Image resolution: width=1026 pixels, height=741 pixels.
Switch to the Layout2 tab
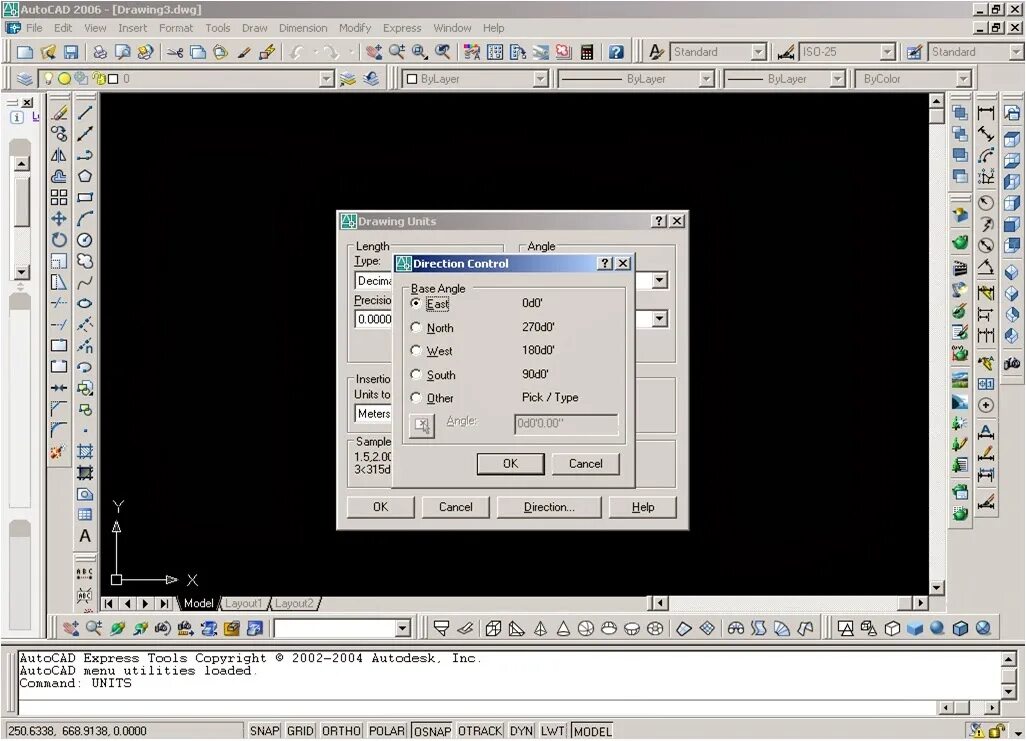tap(294, 604)
